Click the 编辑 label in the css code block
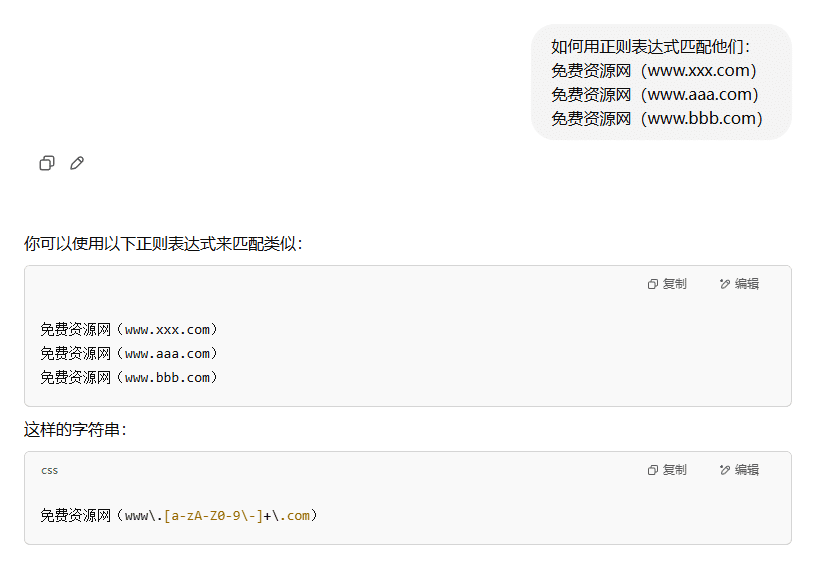Screen dimensions: 826x578 747,469
